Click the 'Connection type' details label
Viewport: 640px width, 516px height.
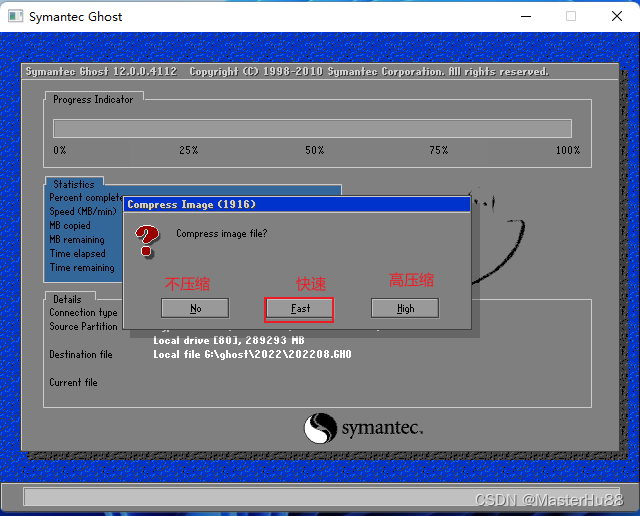(83, 313)
